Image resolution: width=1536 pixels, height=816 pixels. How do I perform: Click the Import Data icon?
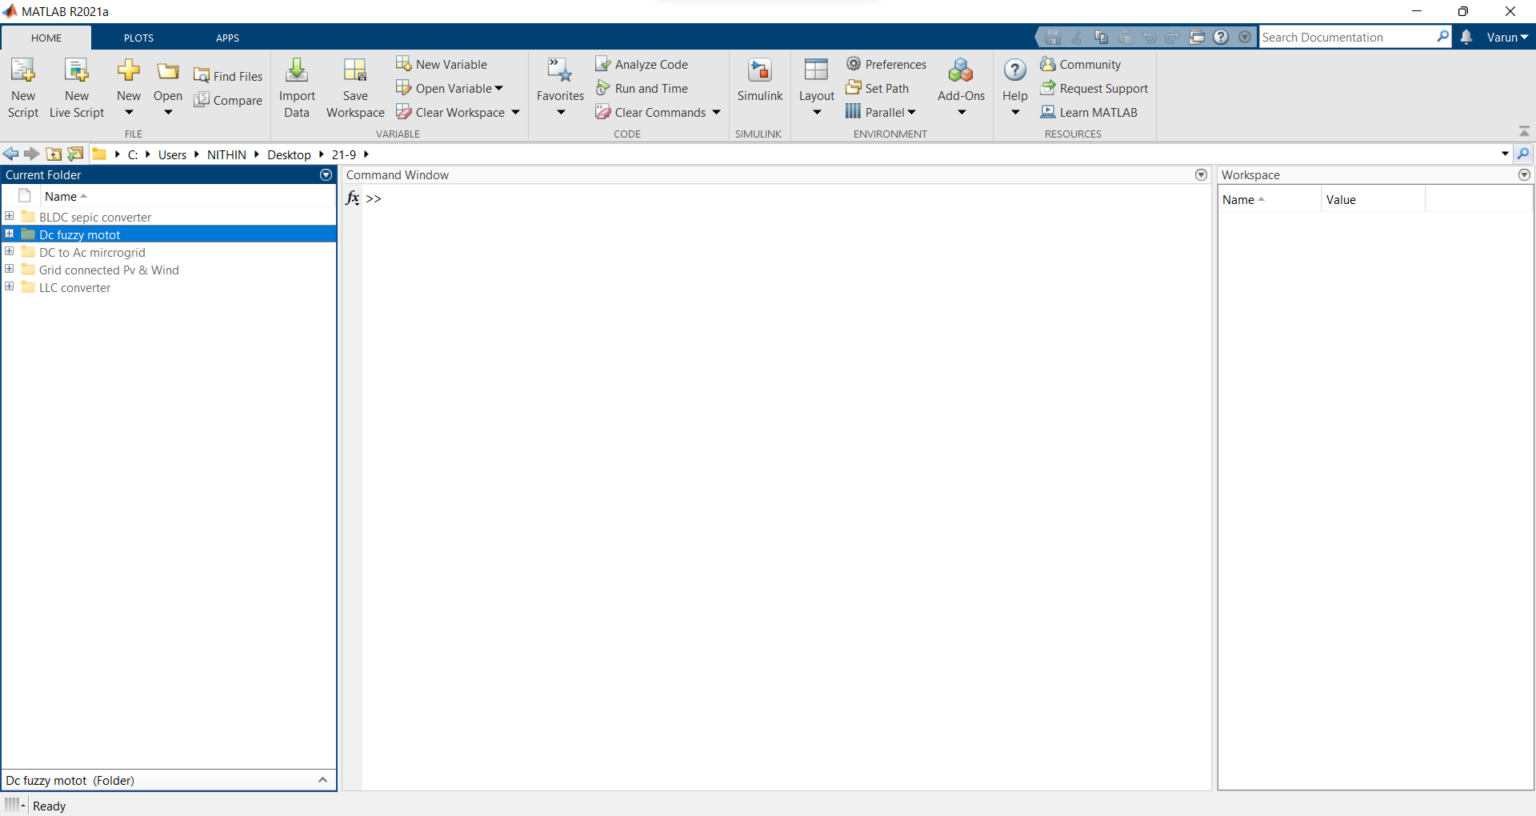point(297,87)
